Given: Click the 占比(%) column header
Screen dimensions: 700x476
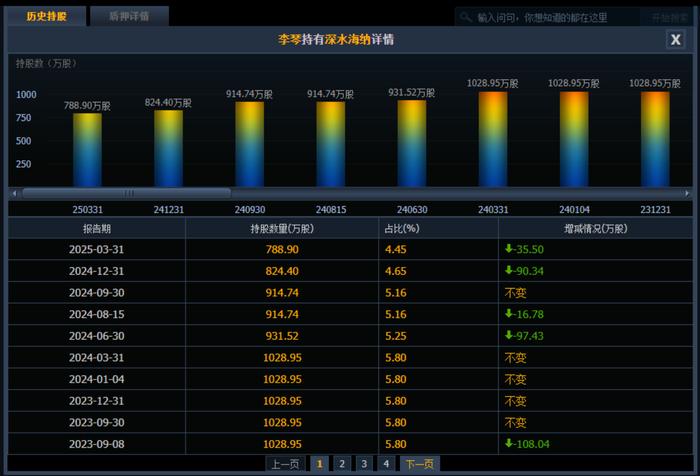Looking at the screenshot, I should click(x=438, y=229).
